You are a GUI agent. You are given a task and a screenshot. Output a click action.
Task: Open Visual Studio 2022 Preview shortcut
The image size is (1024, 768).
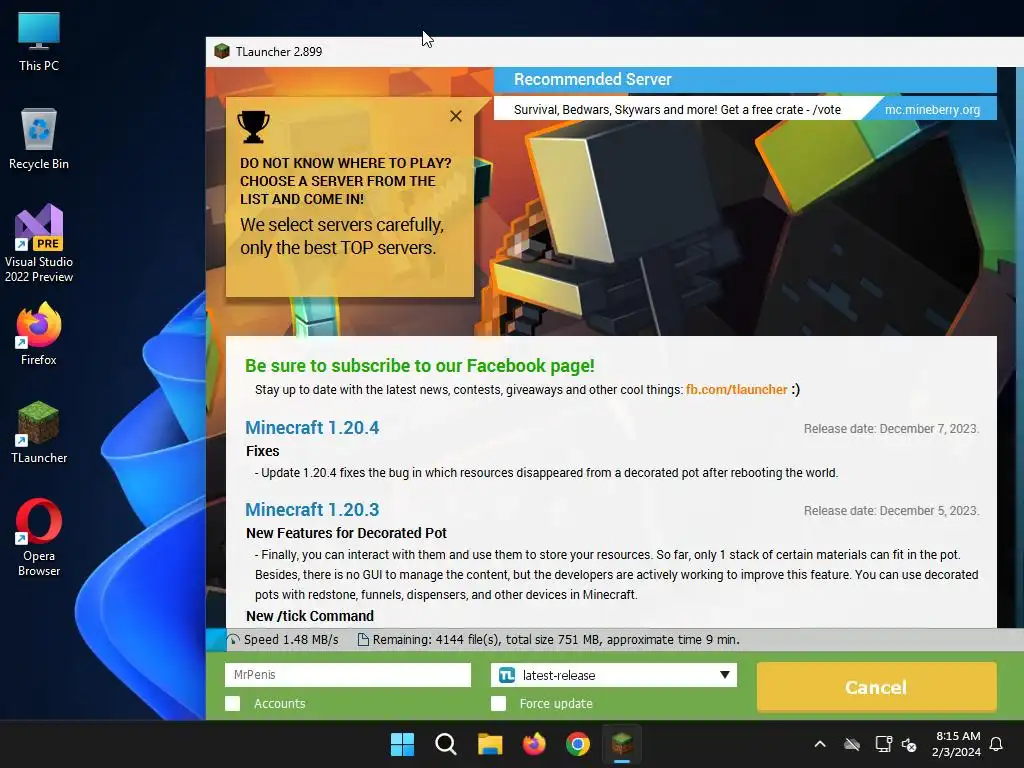click(39, 243)
